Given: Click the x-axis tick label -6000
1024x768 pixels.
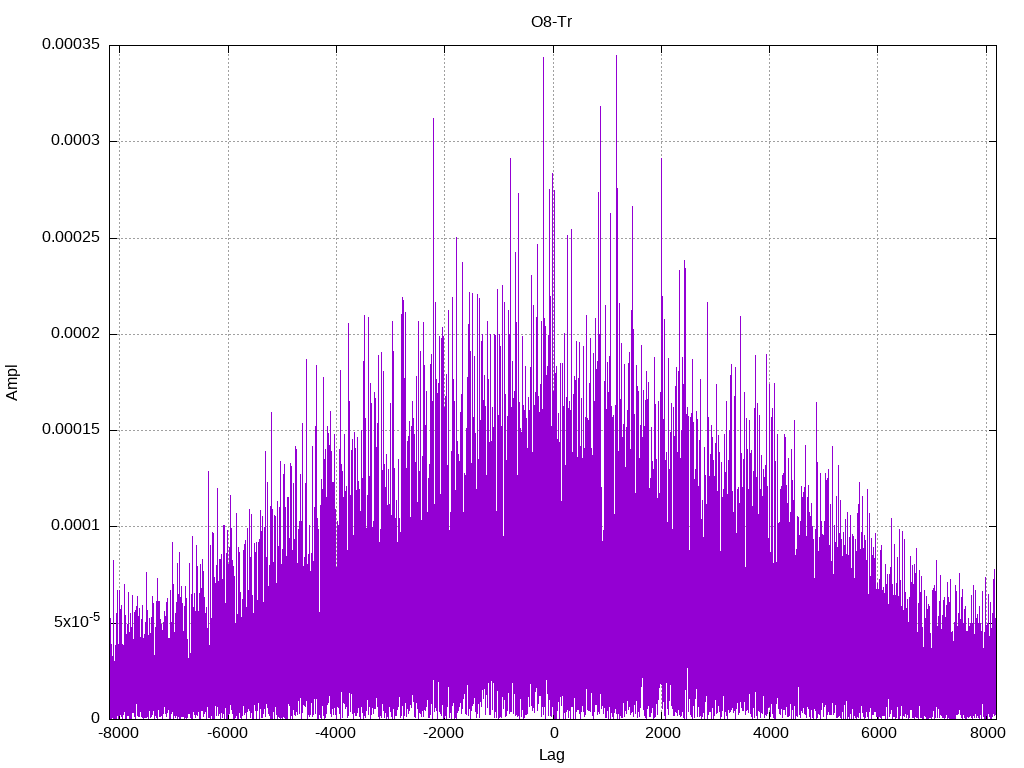Looking at the screenshot, I should [x=227, y=733].
